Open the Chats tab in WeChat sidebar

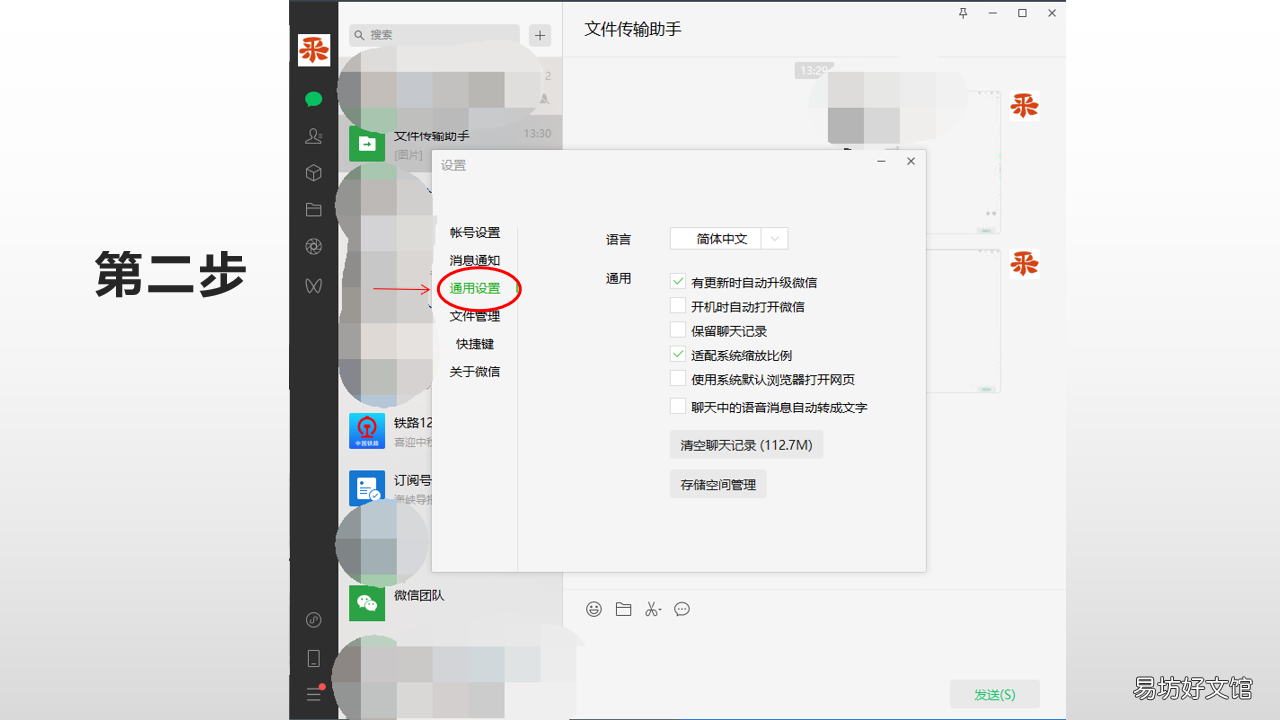click(314, 99)
